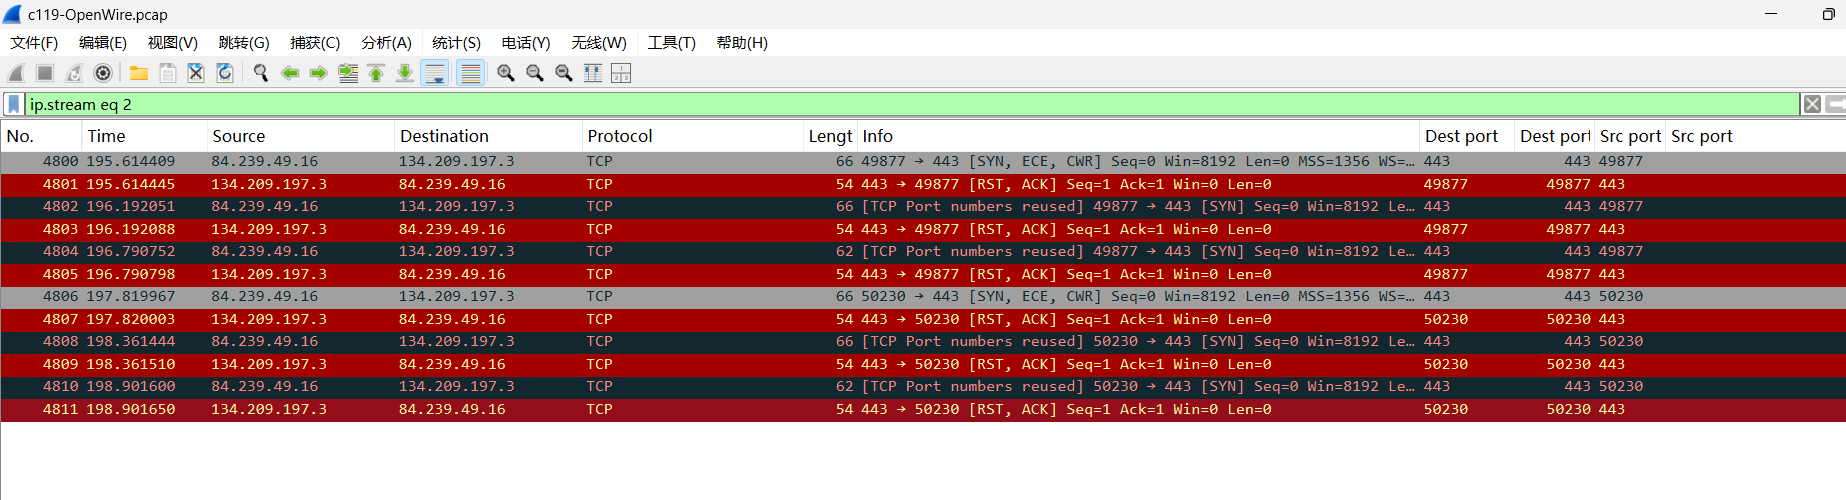Viewport: 1846px width, 500px height.
Task: Open capture options gear icon
Action: pos(103,73)
